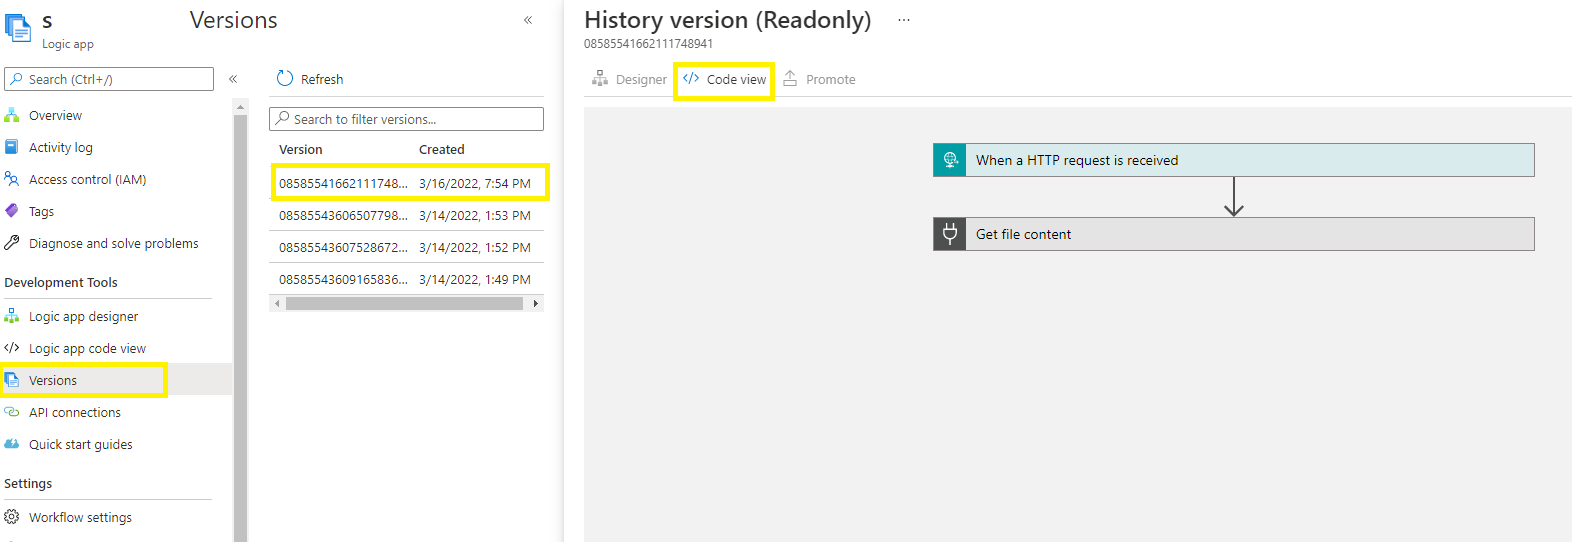This screenshot has height=544, width=1572.
Task: Collapse the Versions panel with the double chevron
Action: point(528,20)
